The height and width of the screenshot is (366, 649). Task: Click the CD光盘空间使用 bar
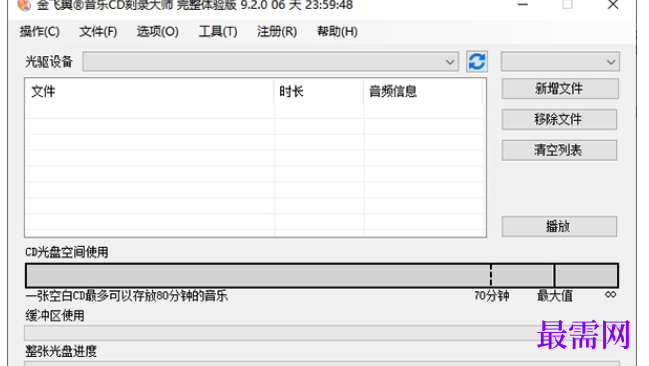(322, 275)
